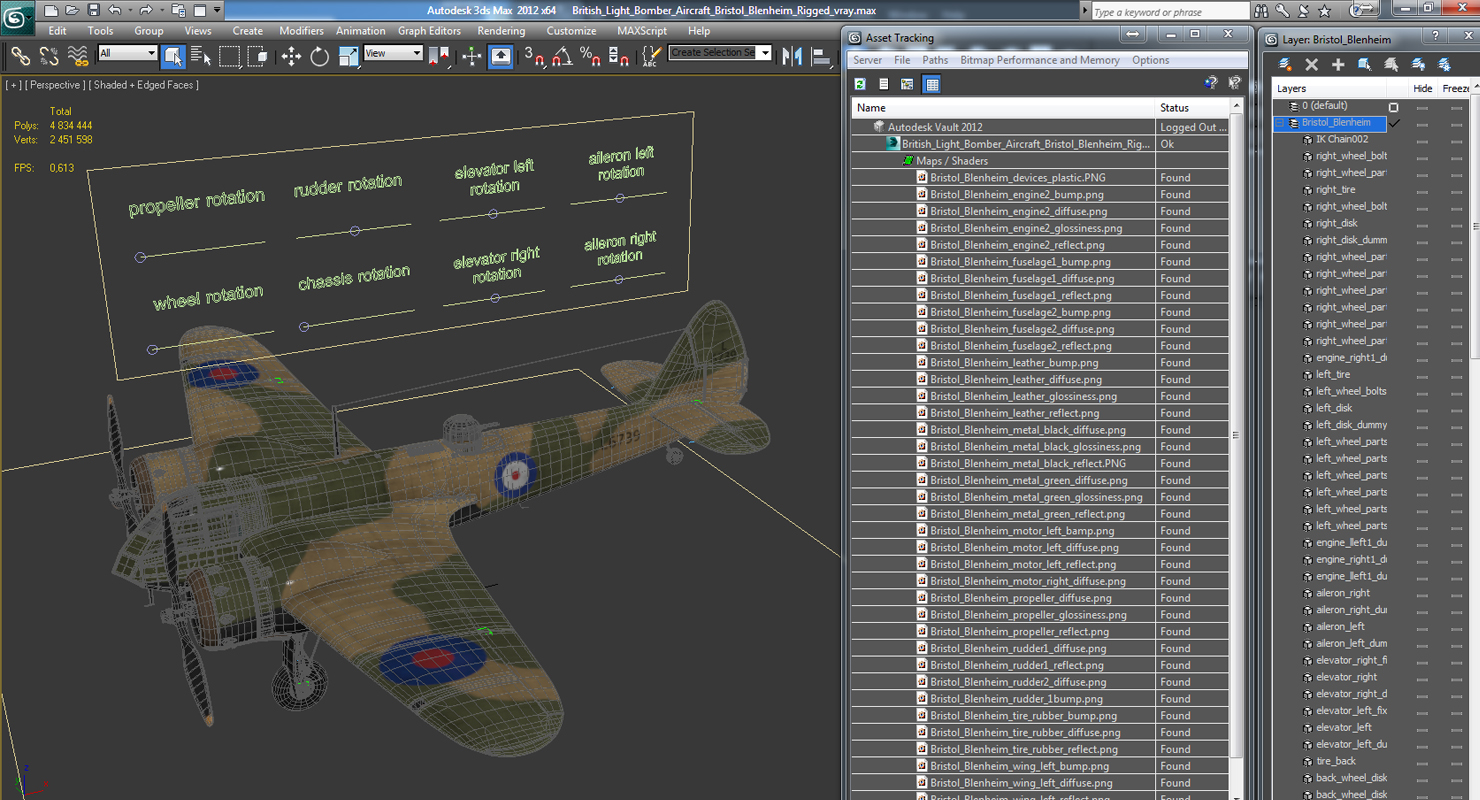Open the MAXScript menu
The height and width of the screenshot is (800, 1480).
(642, 31)
